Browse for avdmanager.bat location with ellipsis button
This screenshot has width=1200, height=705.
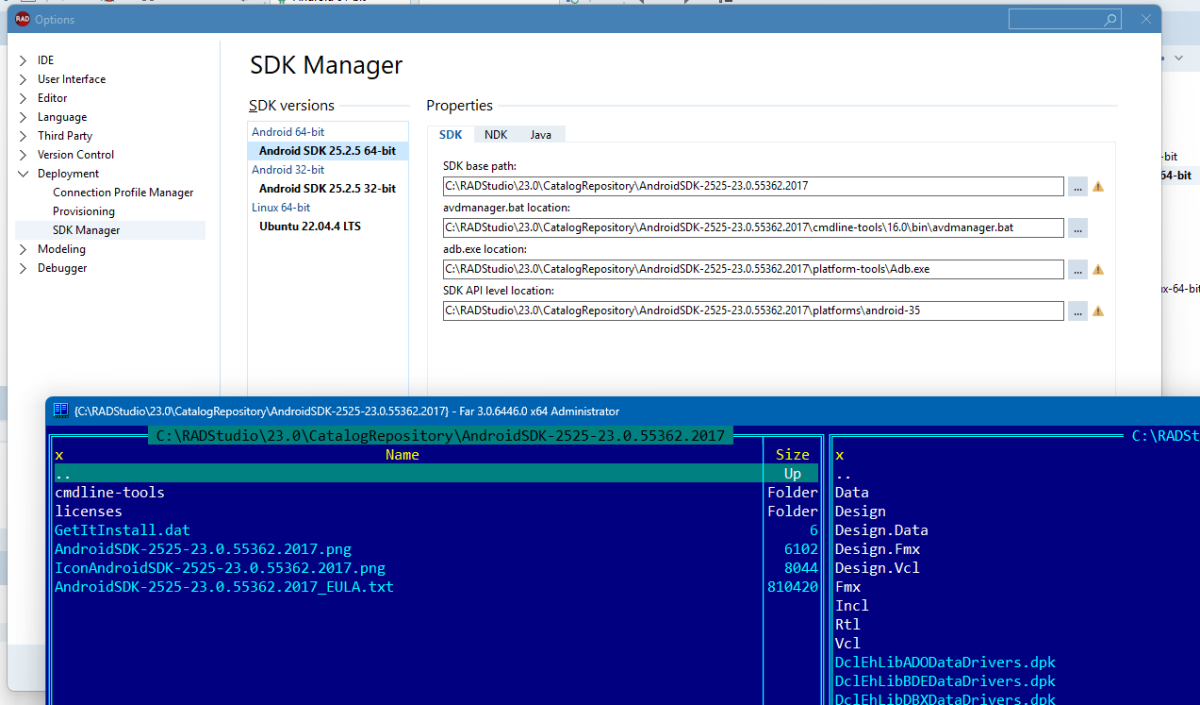(x=1077, y=228)
